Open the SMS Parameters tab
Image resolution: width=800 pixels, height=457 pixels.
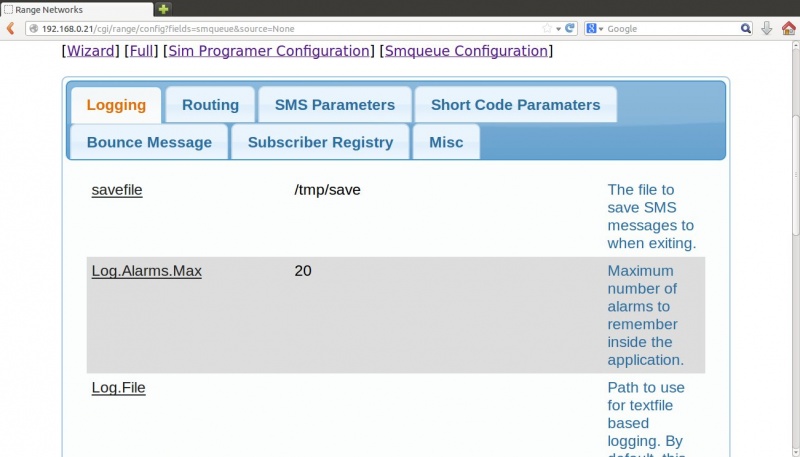(x=334, y=105)
